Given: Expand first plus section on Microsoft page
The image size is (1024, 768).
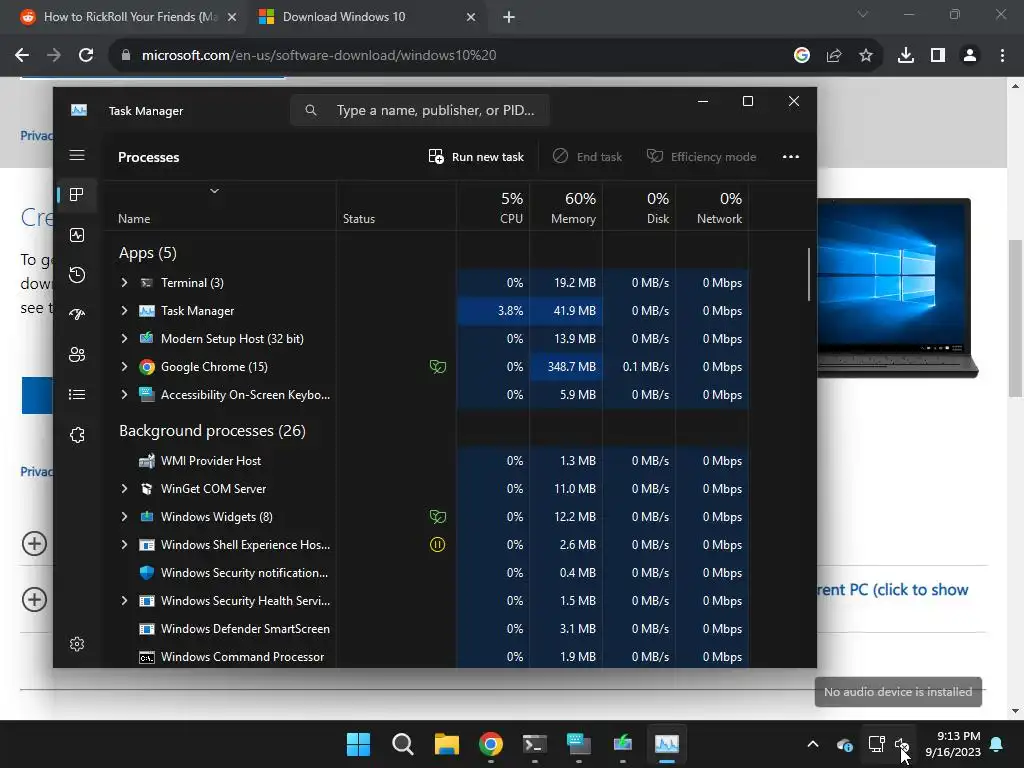Looking at the screenshot, I should [35, 543].
